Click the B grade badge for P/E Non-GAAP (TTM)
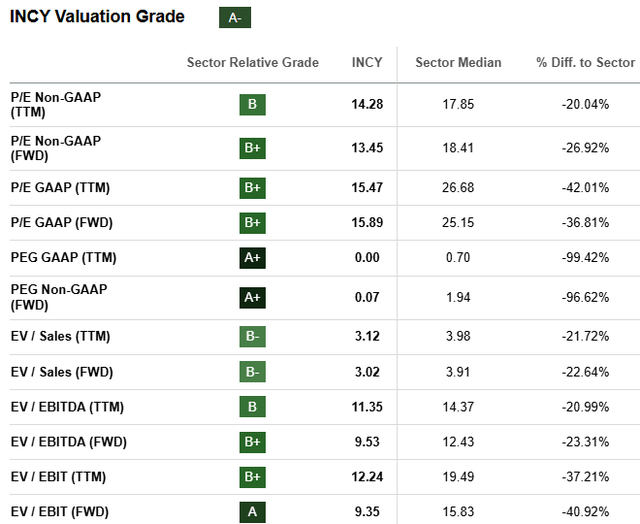The height and width of the screenshot is (524, 640). click(x=252, y=104)
